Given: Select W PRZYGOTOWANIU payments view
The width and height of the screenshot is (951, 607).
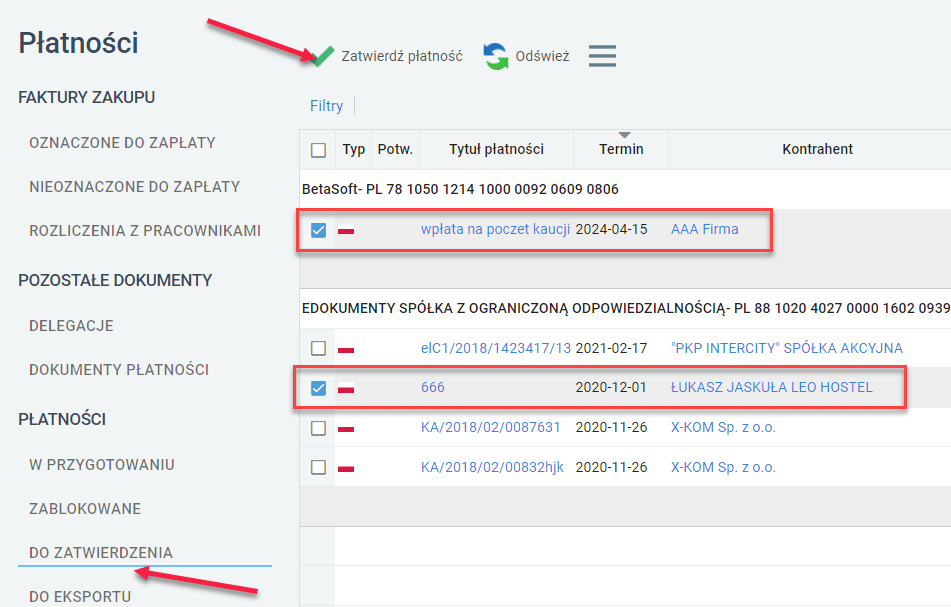Looking at the screenshot, I should coord(102,464).
